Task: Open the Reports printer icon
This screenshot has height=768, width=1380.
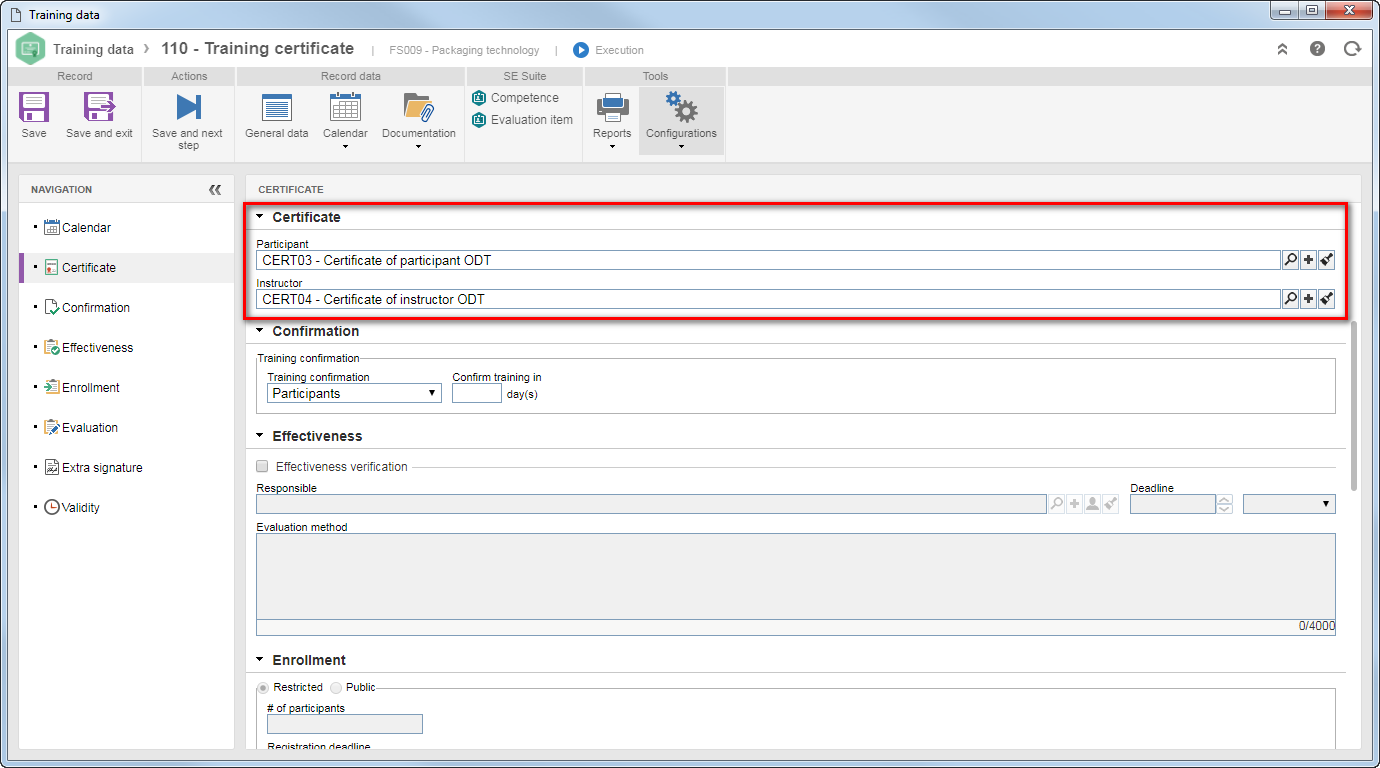Action: click(x=612, y=108)
